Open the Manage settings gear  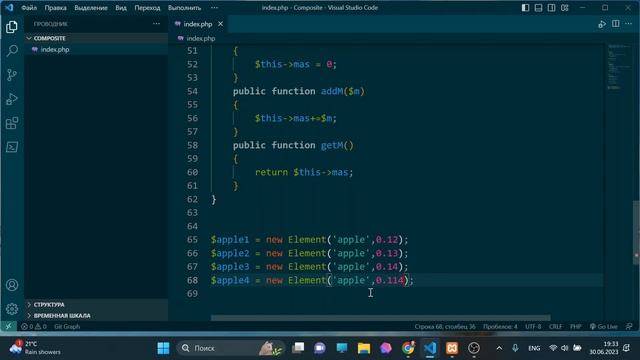coord(12,309)
